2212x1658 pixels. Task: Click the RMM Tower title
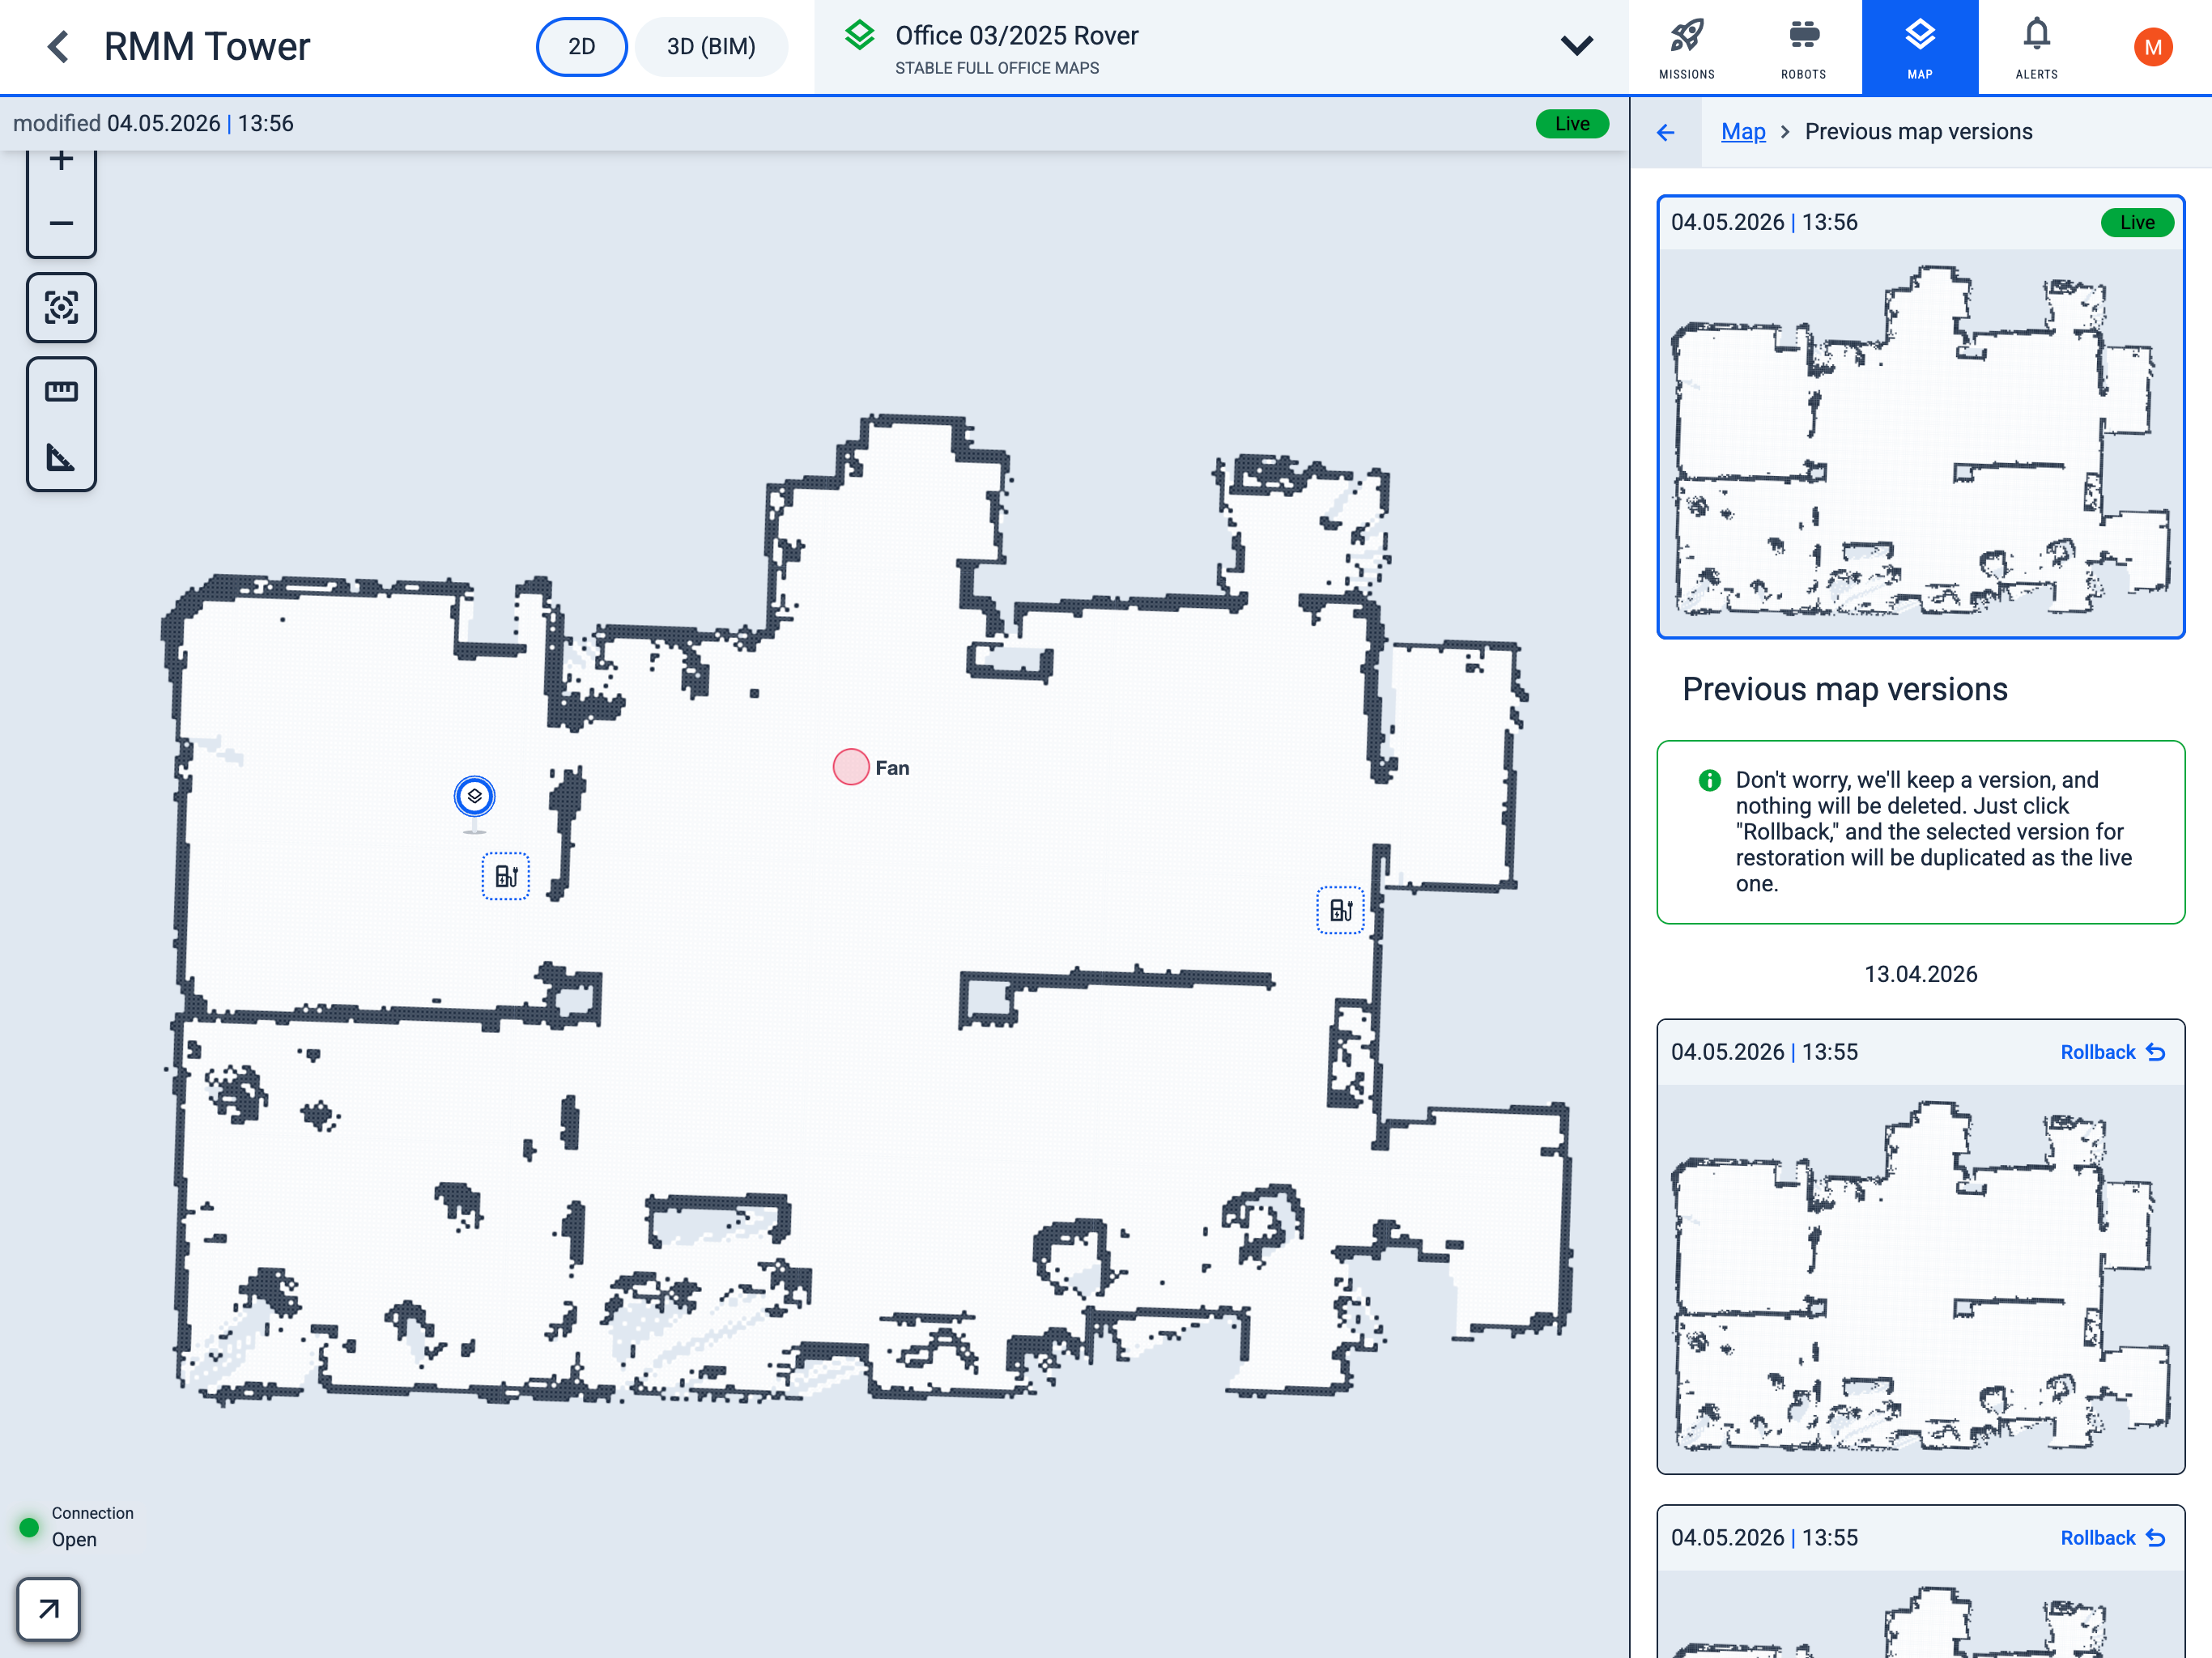point(207,46)
